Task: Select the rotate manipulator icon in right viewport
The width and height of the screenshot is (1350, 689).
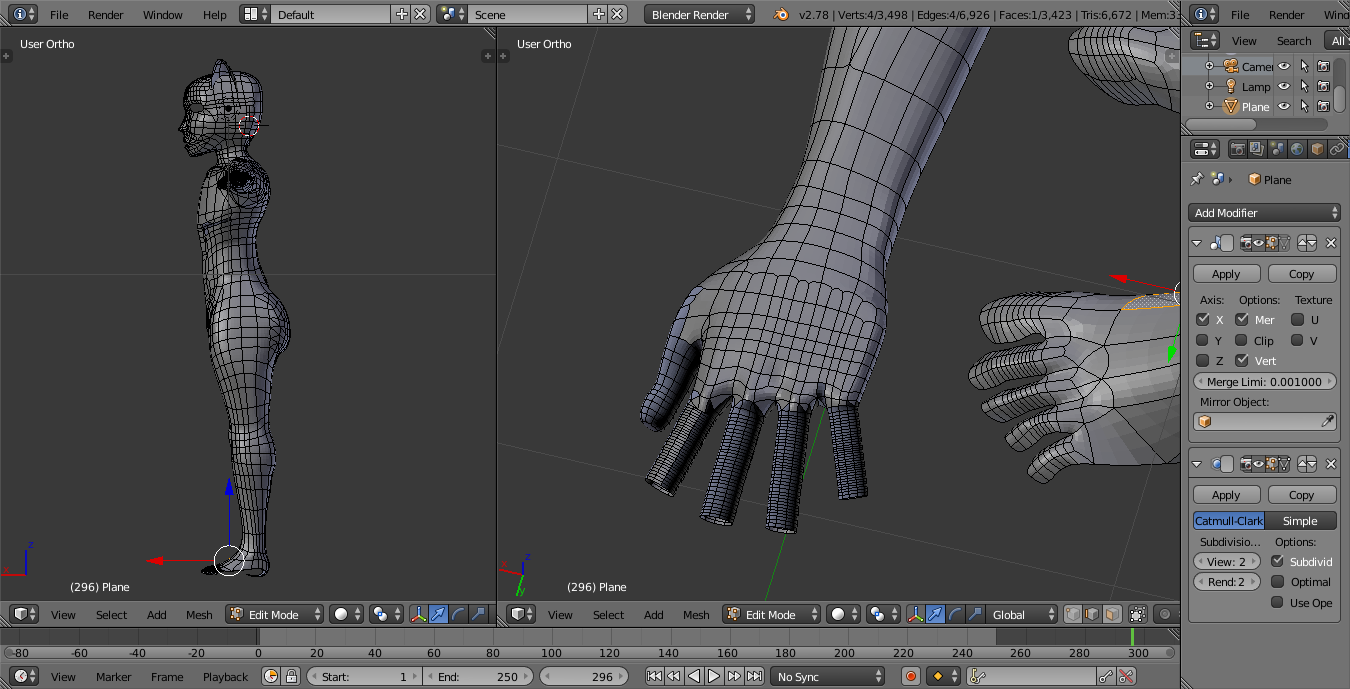Action: [957, 614]
